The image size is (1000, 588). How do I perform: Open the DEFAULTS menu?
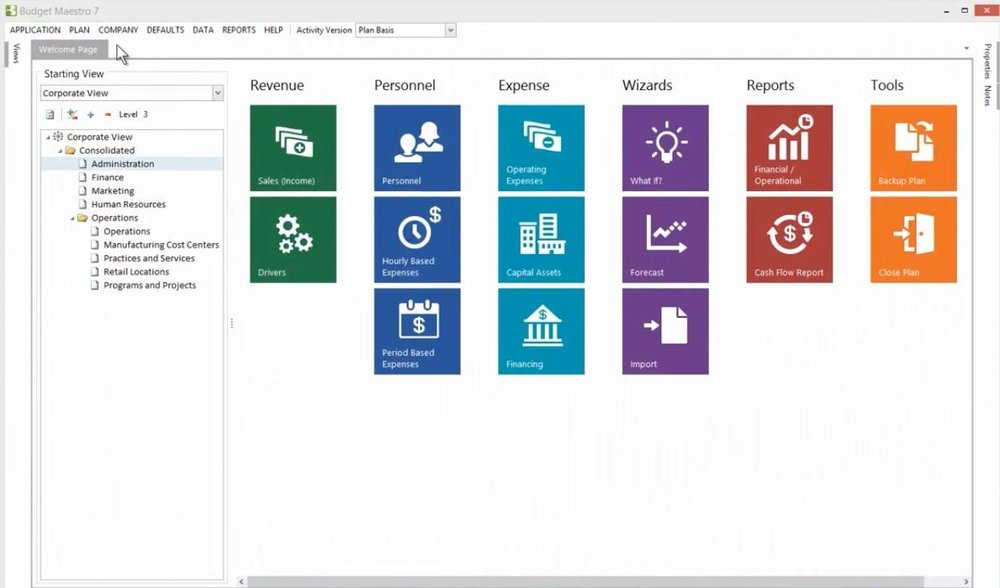point(165,30)
